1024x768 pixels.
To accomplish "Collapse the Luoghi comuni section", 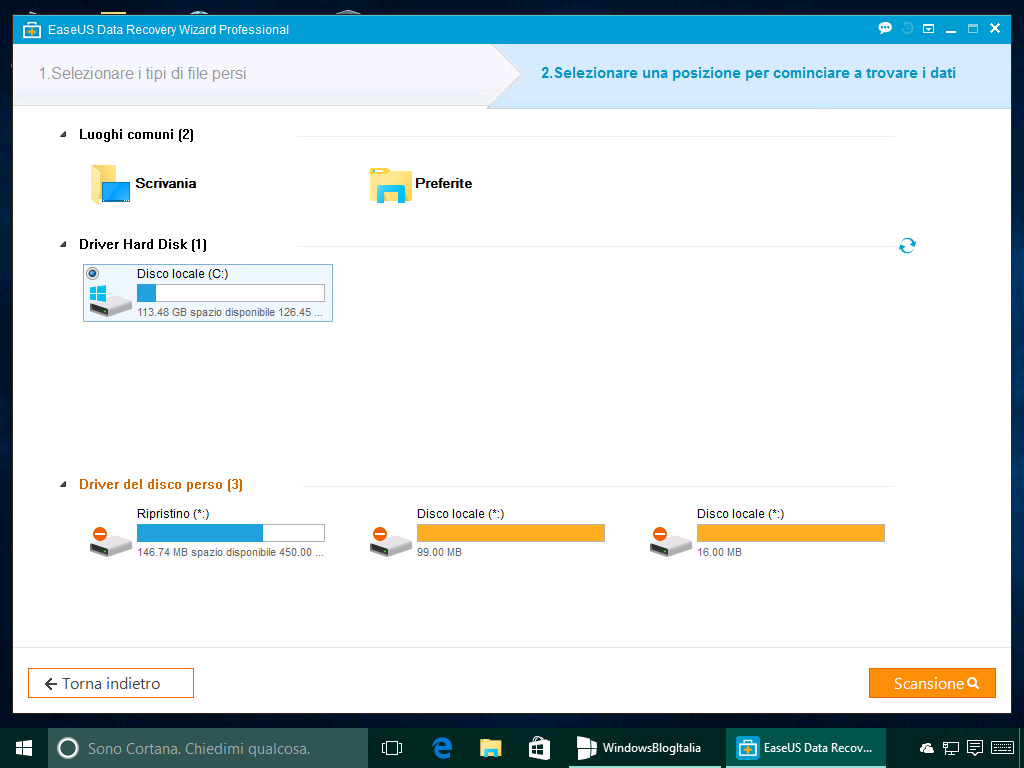I will point(63,135).
